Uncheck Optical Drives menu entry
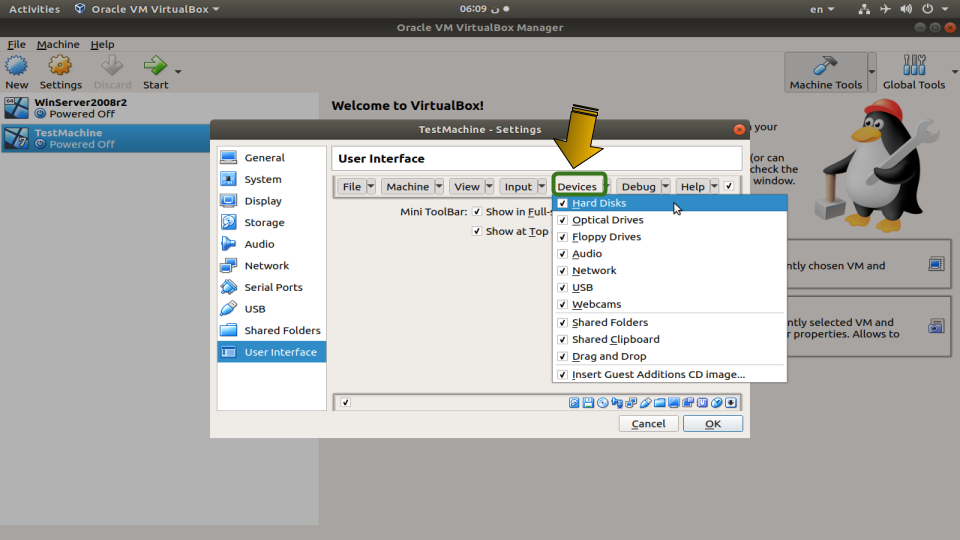Viewport: 960px width, 540px height. [x=563, y=220]
